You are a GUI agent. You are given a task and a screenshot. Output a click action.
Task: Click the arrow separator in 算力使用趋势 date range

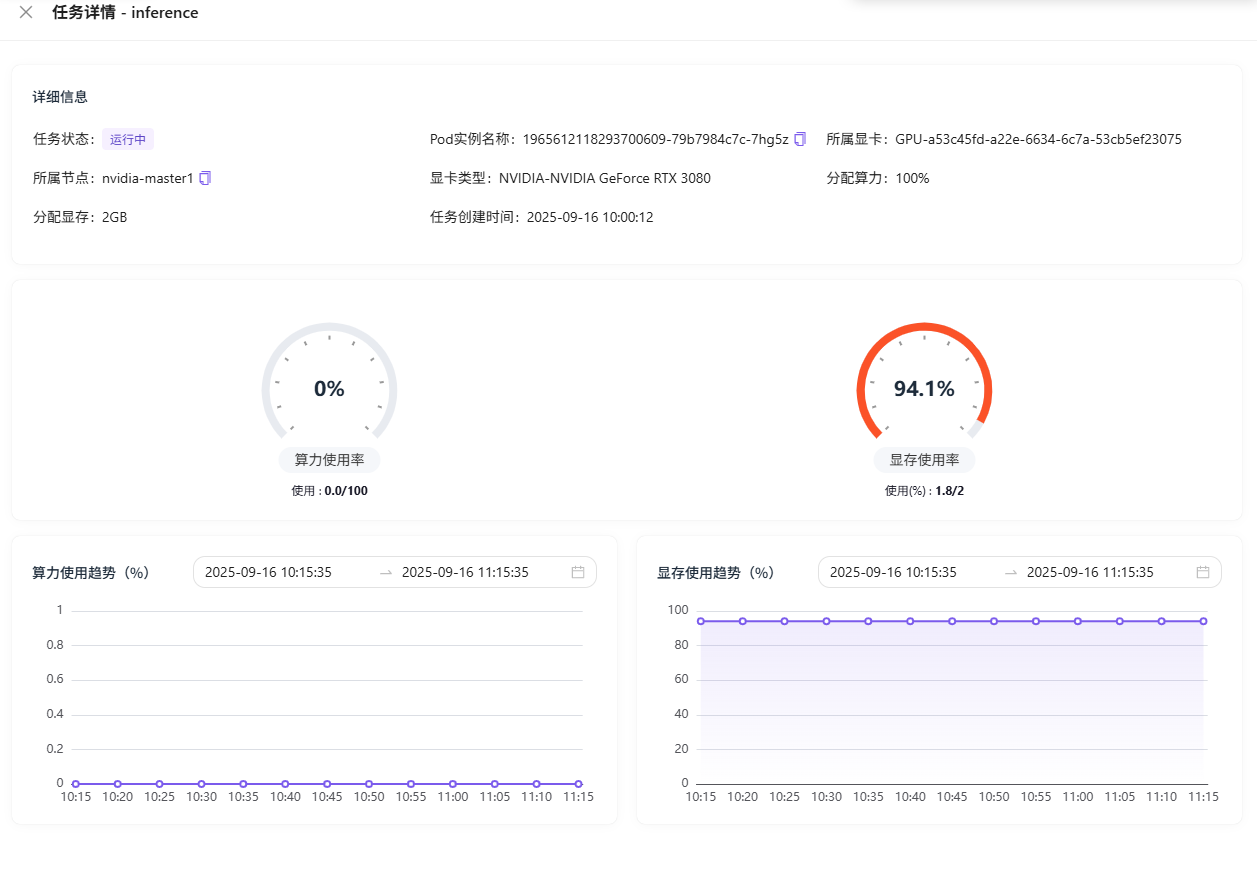(386, 572)
